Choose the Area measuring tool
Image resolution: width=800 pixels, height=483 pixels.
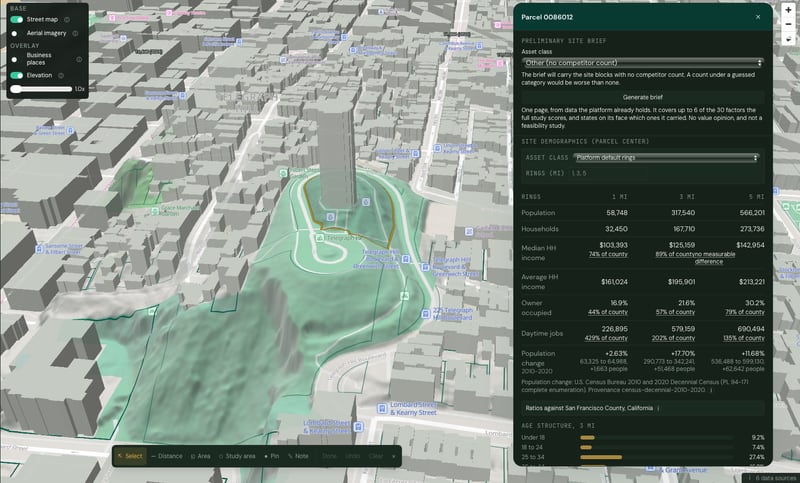tap(201, 456)
